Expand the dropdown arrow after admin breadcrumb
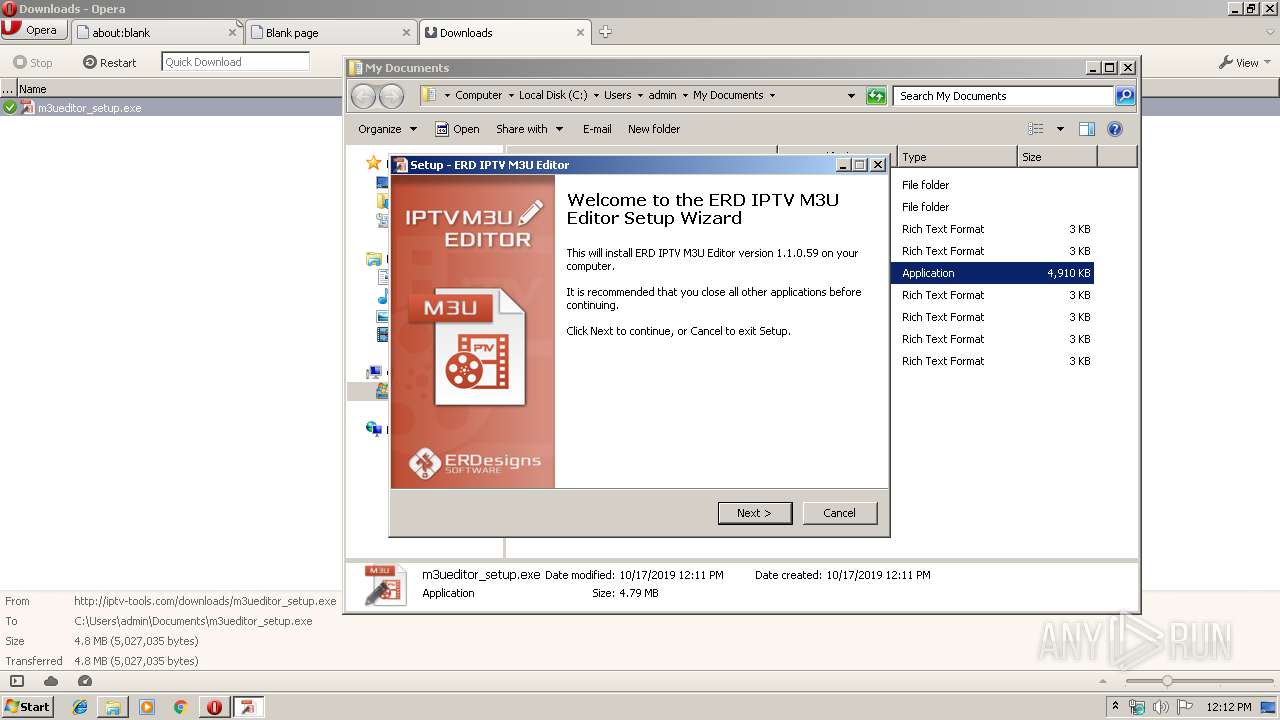Viewport: 1280px width, 720px height. click(685, 96)
